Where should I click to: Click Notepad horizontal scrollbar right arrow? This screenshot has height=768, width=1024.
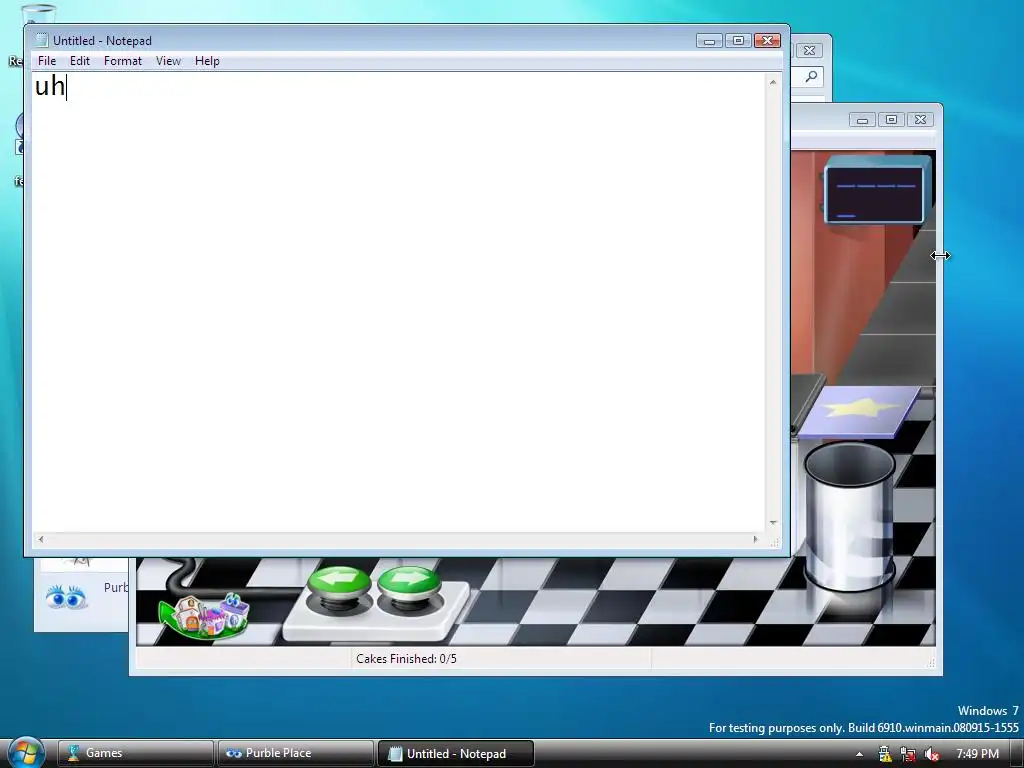756,539
